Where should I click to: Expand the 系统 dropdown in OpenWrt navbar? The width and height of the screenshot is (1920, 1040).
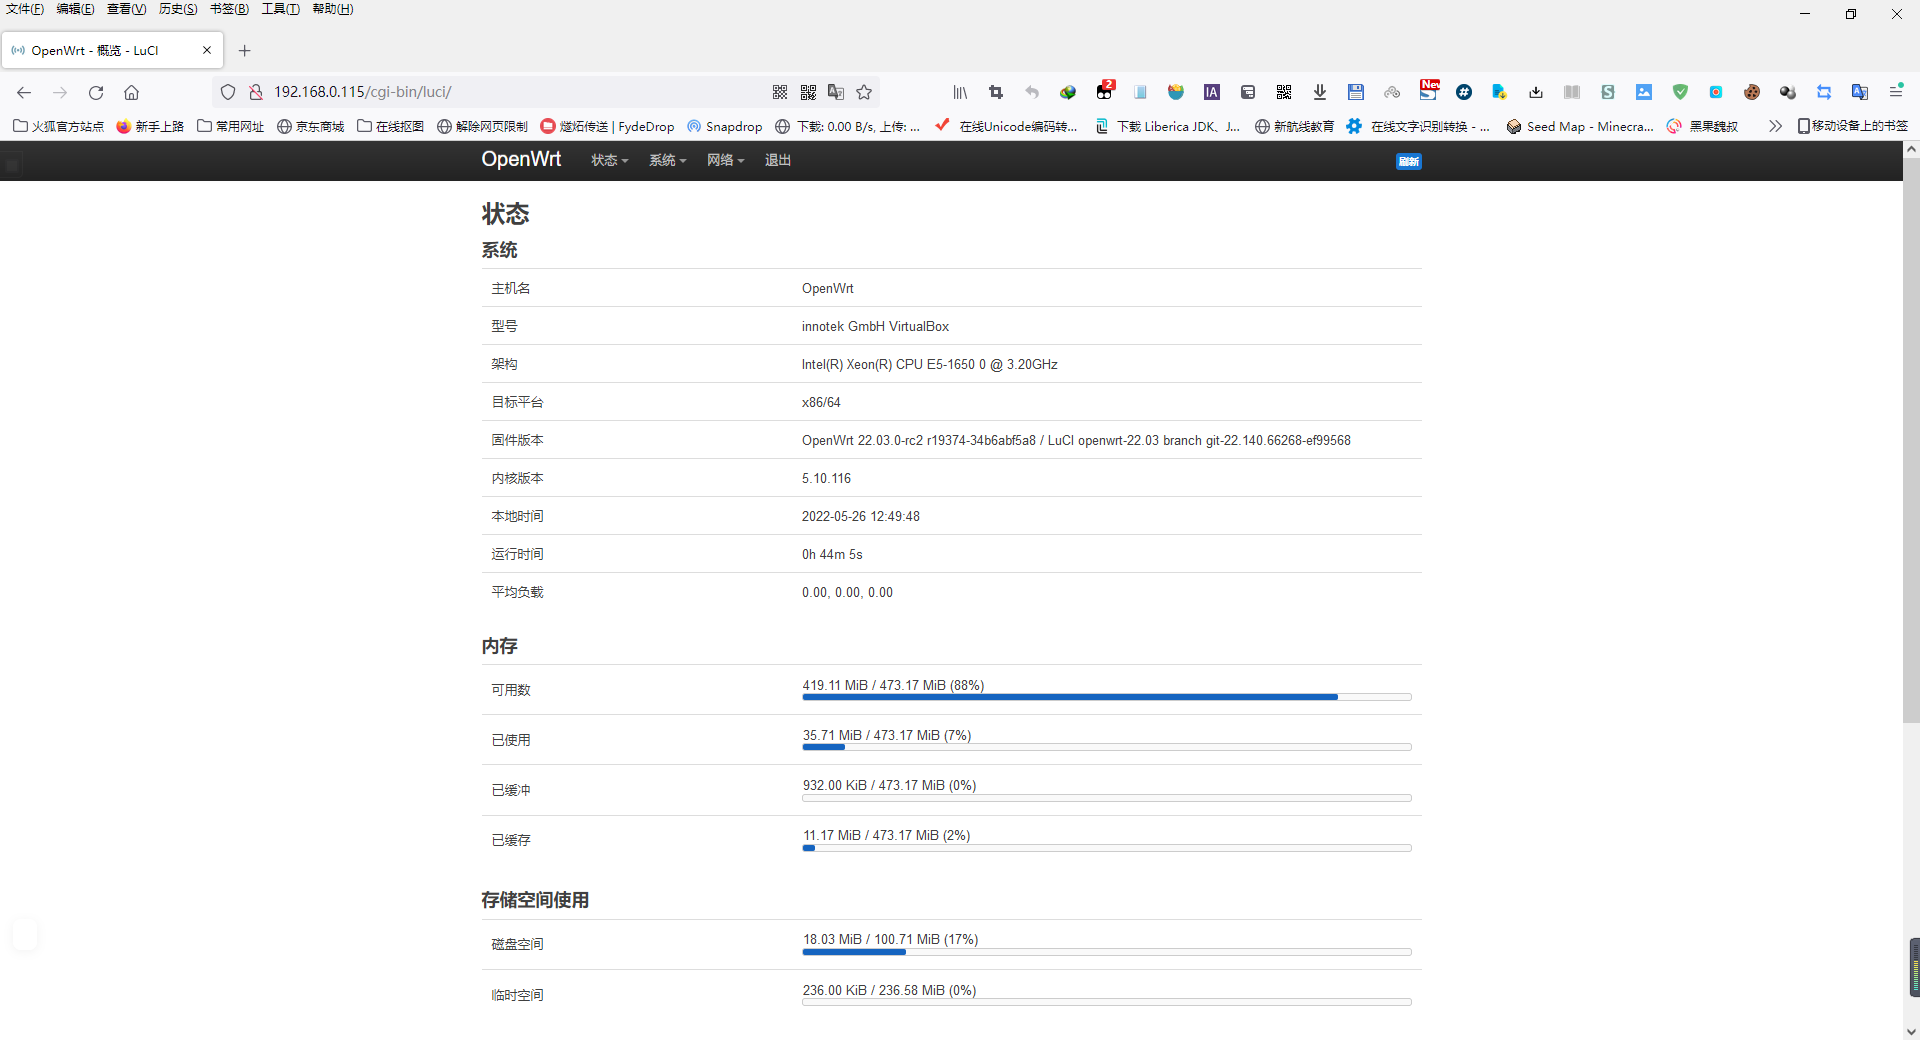[667, 160]
